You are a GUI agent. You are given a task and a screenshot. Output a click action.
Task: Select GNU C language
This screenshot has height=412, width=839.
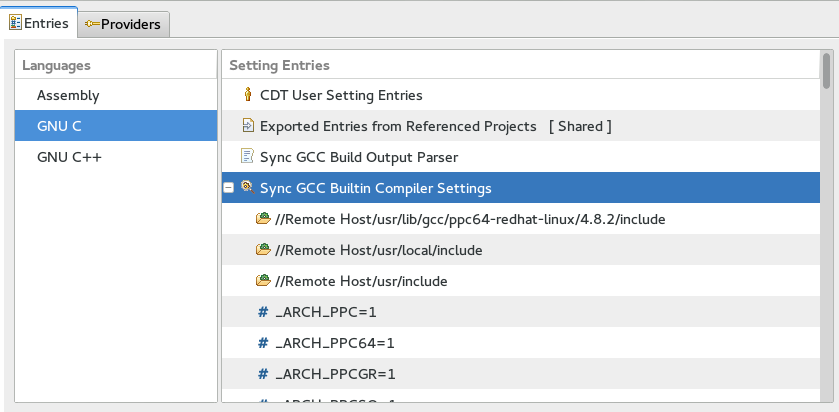point(116,126)
